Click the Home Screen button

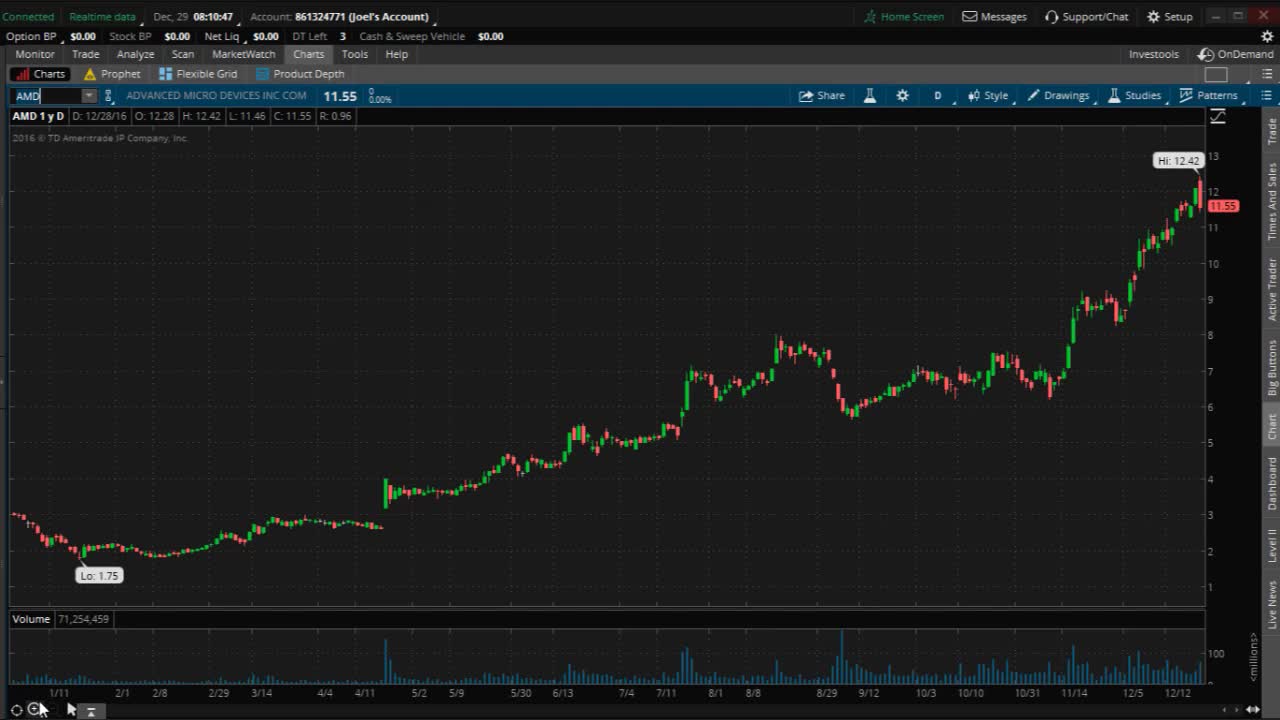[x=904, y=16]
